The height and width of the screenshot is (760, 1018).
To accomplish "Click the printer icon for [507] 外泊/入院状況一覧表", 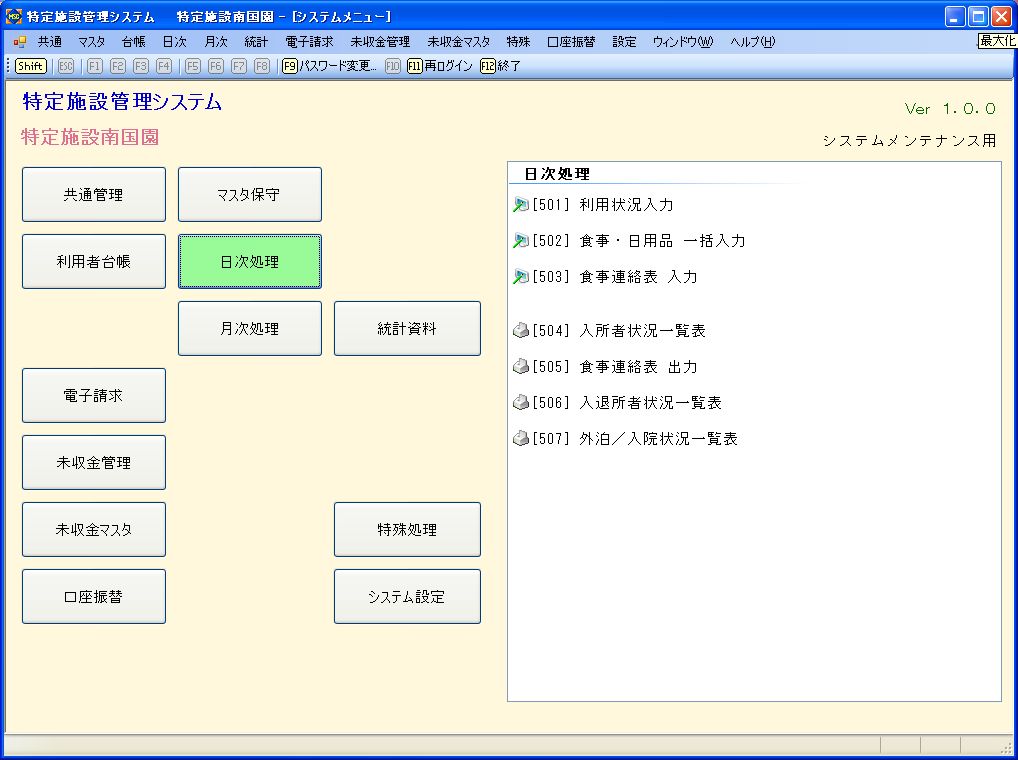I will pos(520,439).
